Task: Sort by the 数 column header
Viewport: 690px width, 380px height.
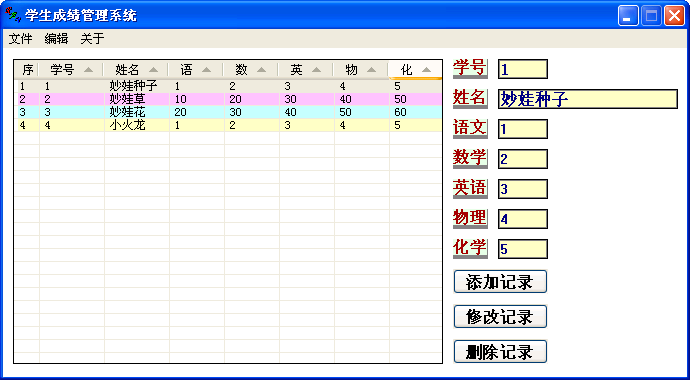Action: click(x=251, y=70)
